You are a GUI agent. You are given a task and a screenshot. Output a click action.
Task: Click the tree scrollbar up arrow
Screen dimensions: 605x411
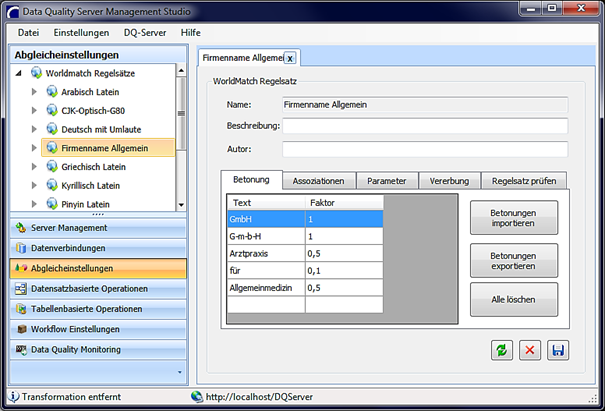[181, 70]
